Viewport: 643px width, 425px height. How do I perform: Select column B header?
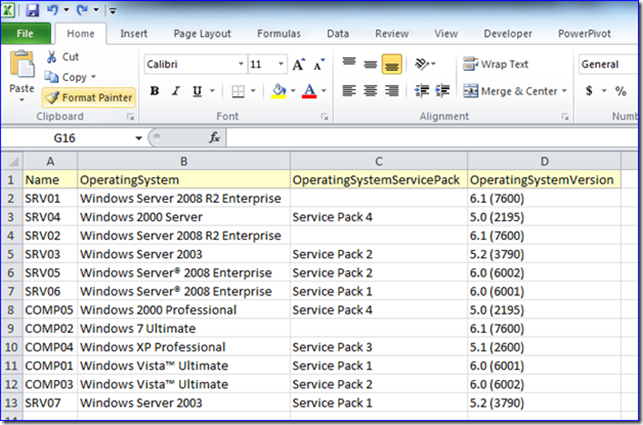184,161
